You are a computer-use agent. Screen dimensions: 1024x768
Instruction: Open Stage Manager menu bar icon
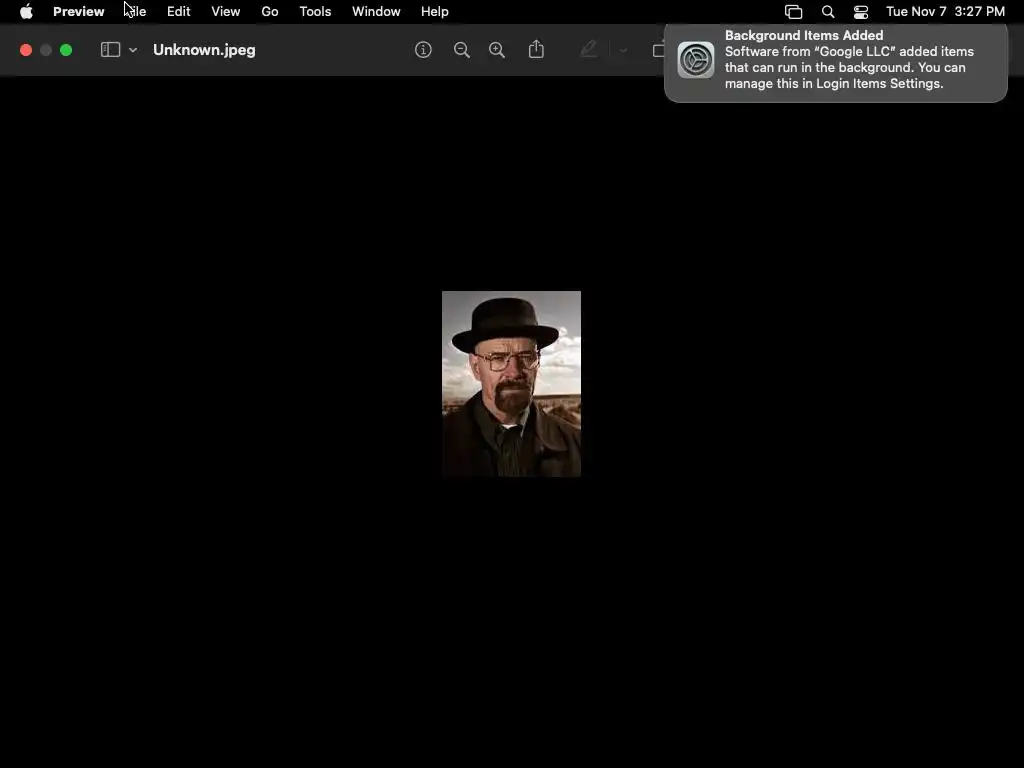(793, 12)
